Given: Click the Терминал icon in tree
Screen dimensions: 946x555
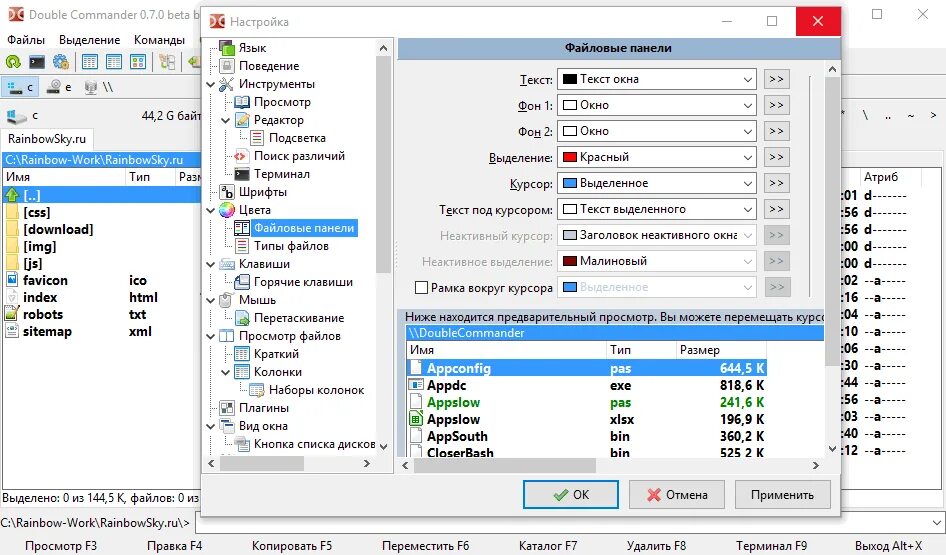Looking at the screenshot, I should [x=242, y=174].
